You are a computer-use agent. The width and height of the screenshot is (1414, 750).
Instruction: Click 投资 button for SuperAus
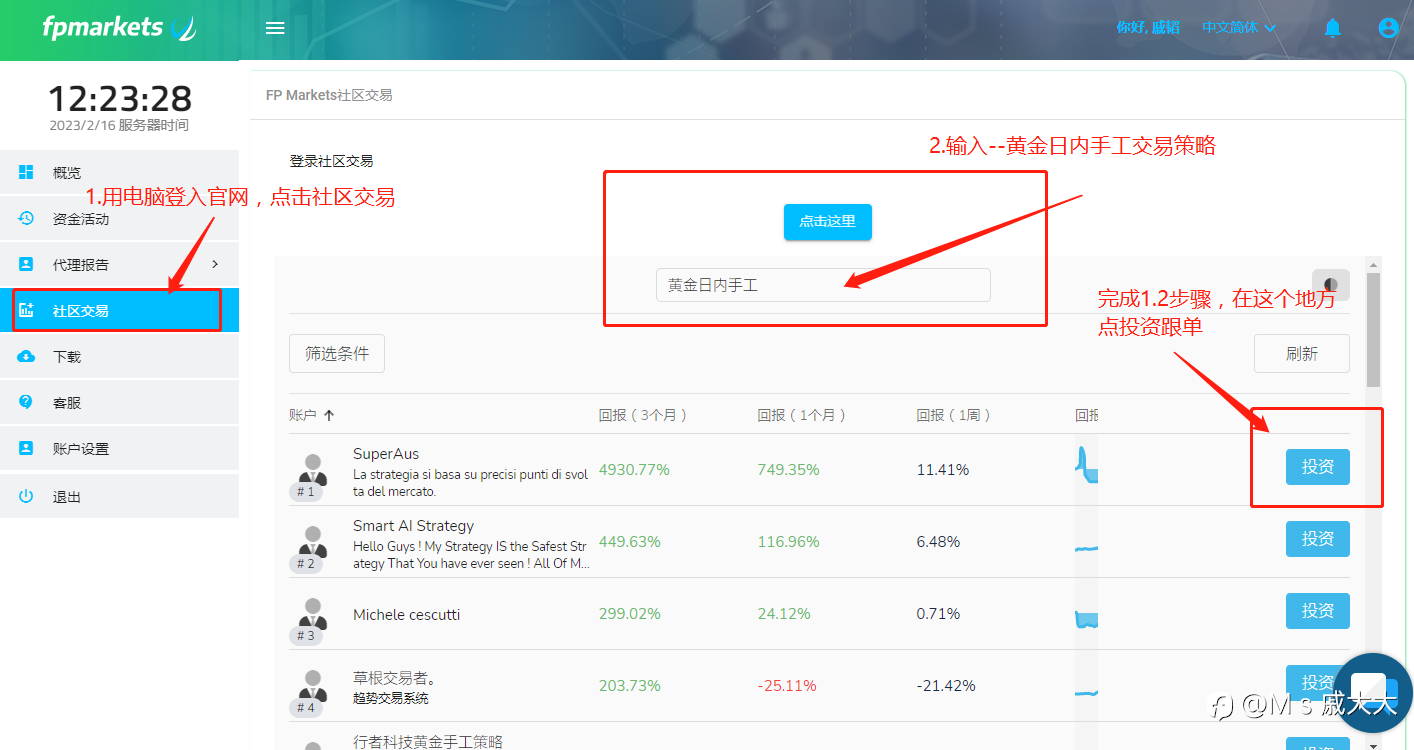click(x=1318, y=467)
